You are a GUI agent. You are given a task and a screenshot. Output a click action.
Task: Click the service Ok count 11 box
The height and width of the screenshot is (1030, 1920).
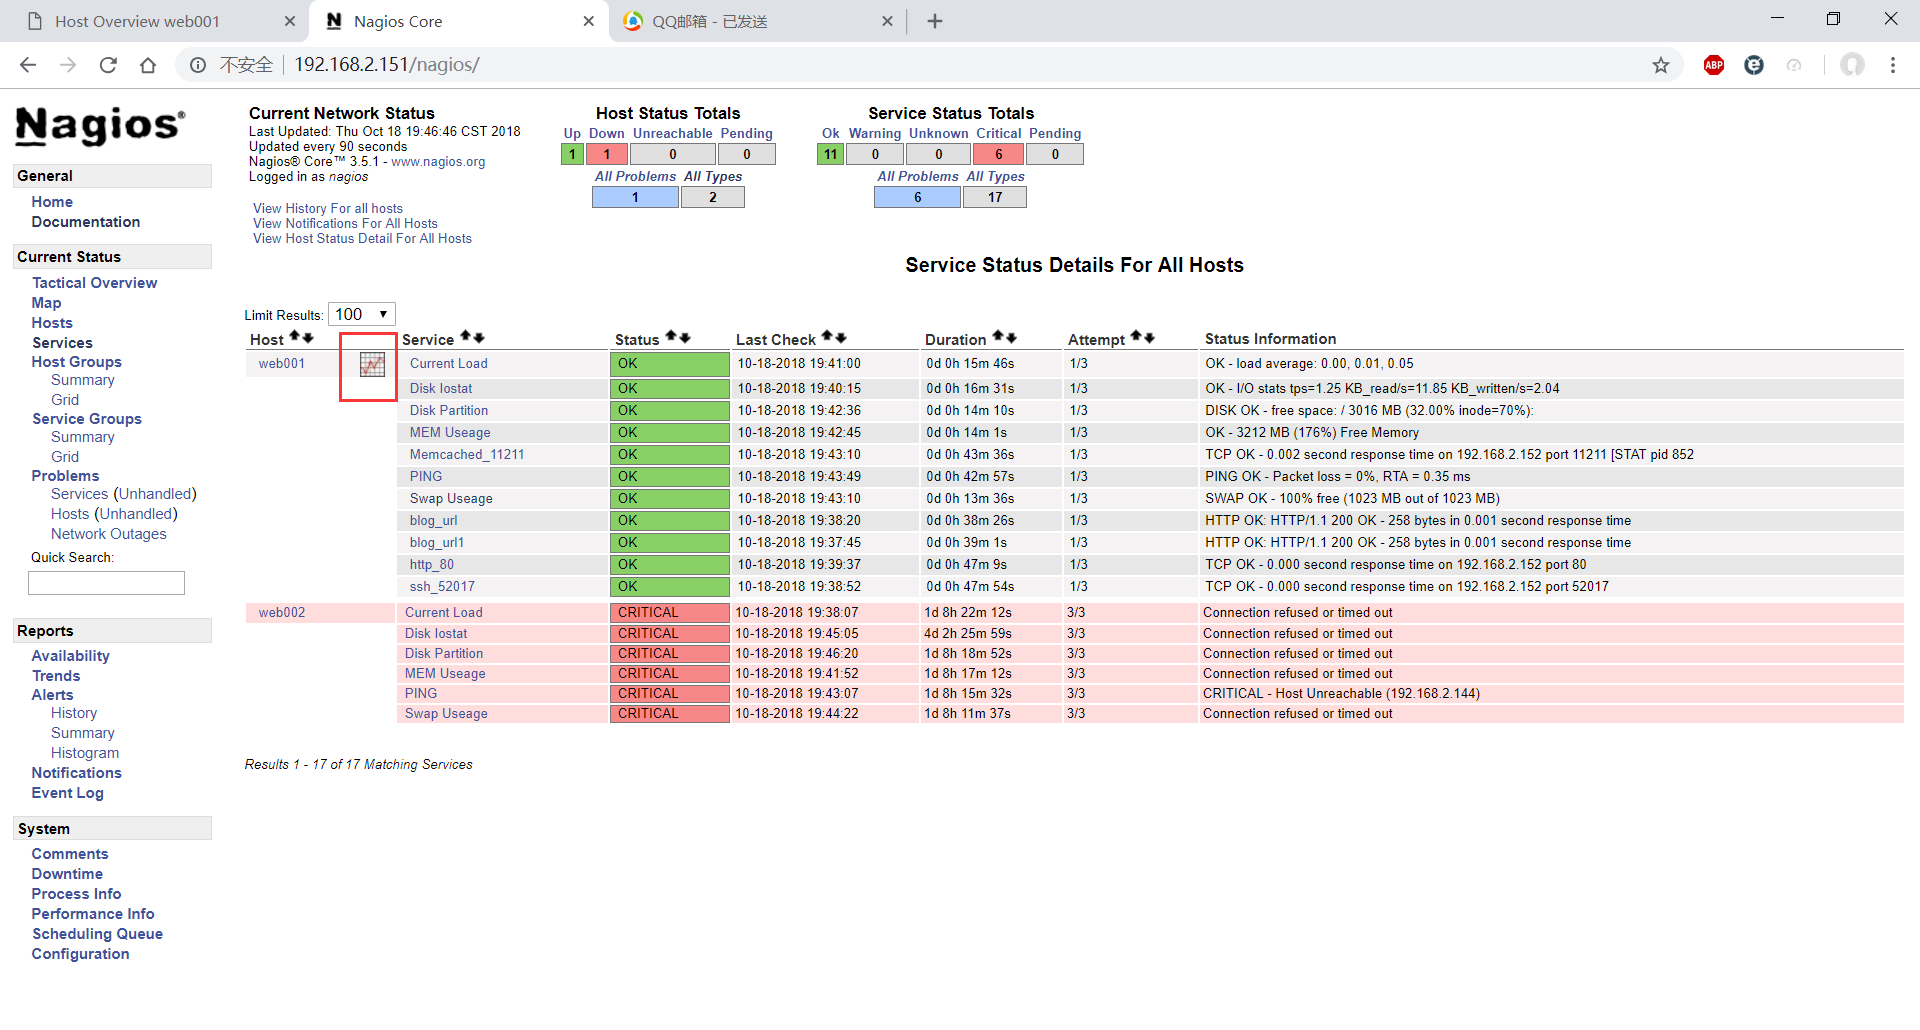[x=830, y=155]
